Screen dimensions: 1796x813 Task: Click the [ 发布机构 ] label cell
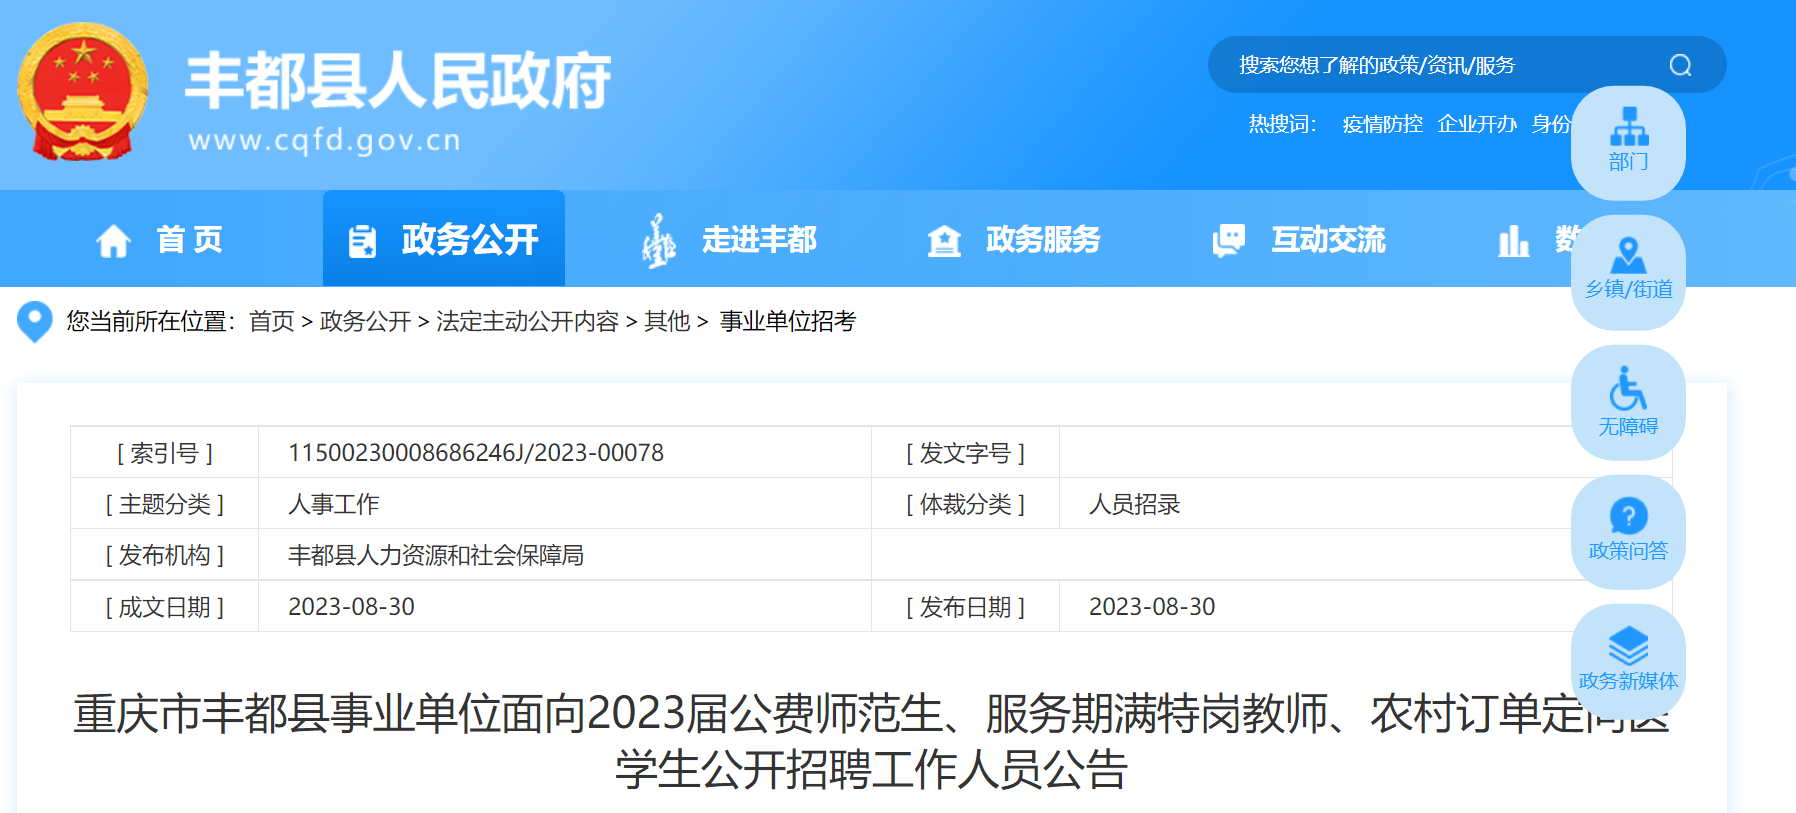click(165, 555)
